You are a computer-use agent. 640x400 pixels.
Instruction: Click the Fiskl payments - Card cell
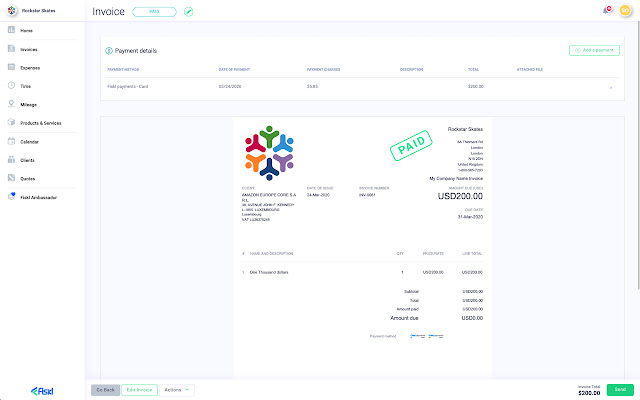128,87
